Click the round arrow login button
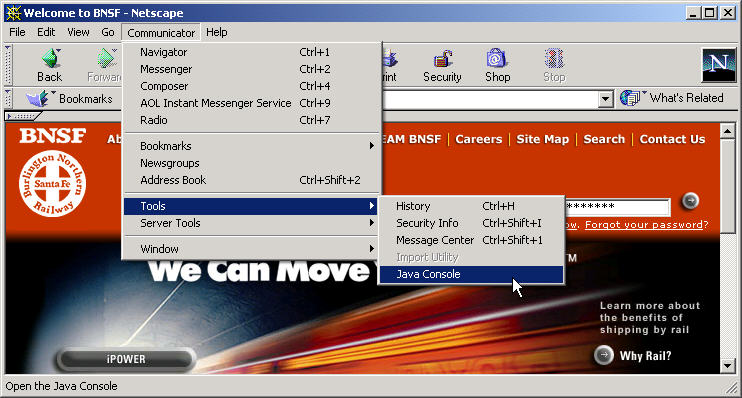This screenshot has height=398, width=742. (x=690, y=201)
